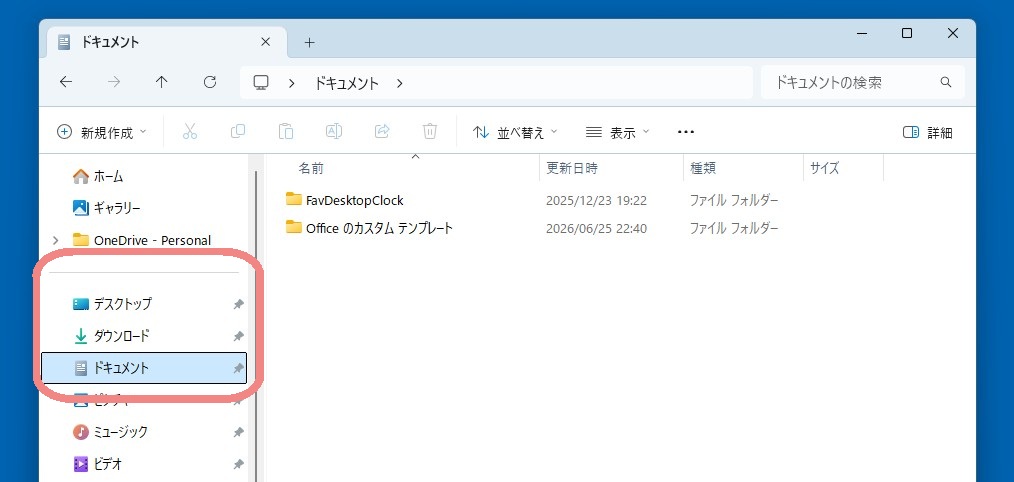Go up one folder level

click(162, 82)
